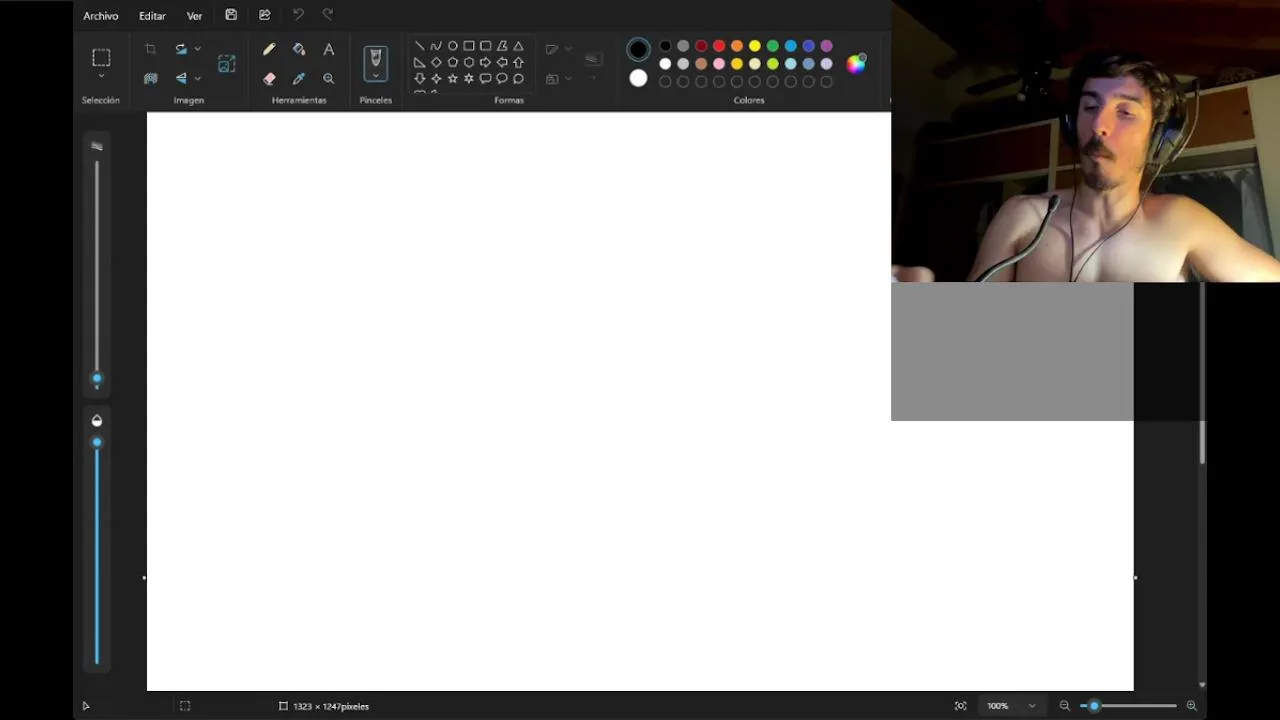1280x720 pixels.
Task: Expand the Pinceles brush type dropdown
Action: pos(376,75)
